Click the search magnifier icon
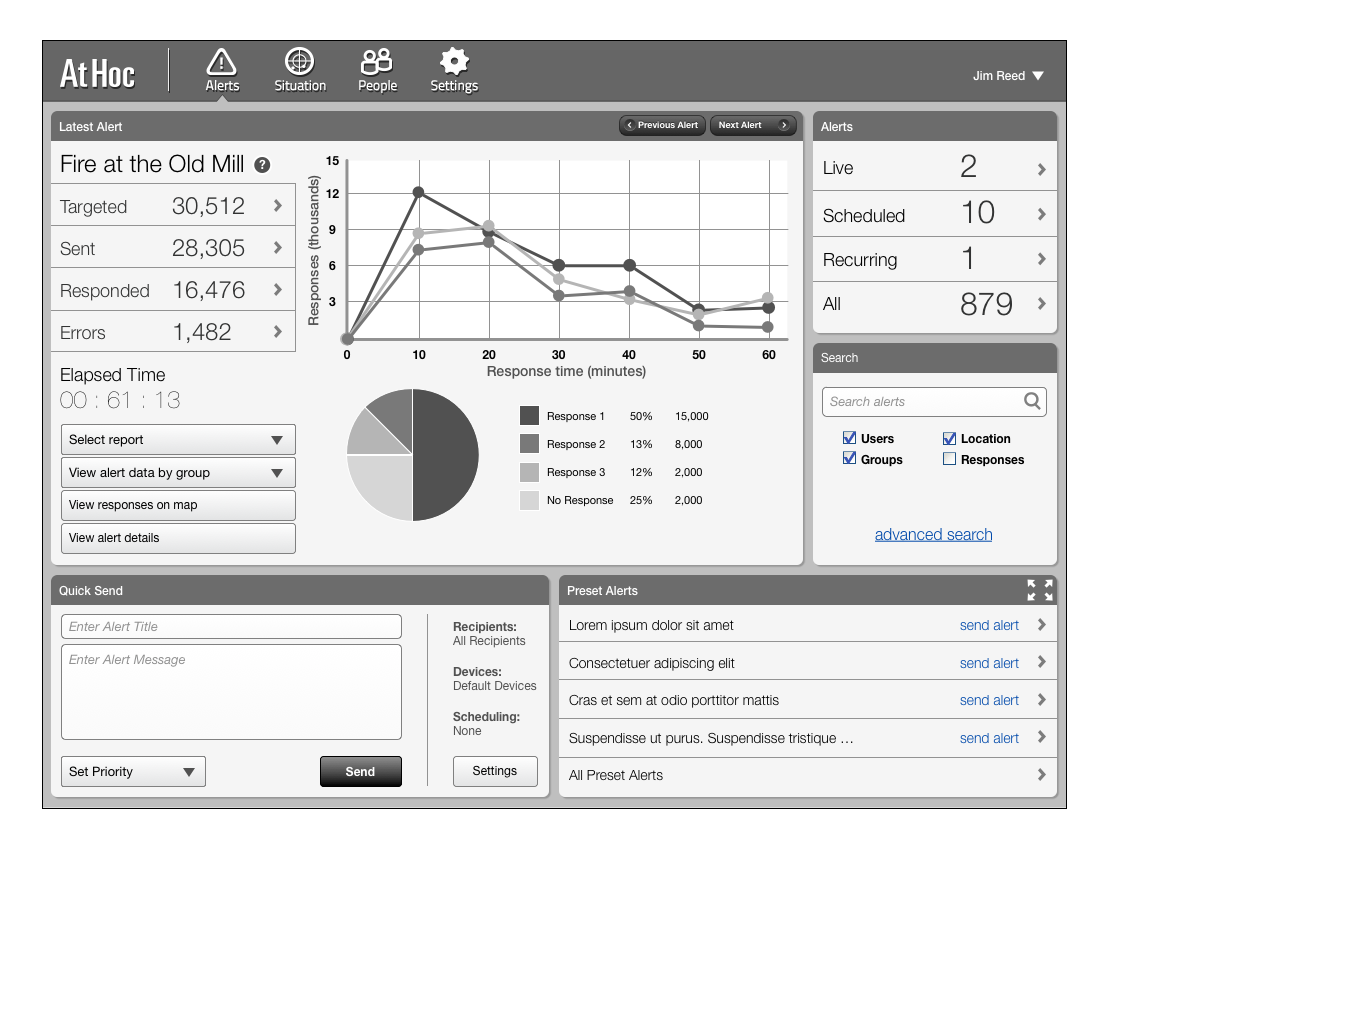 (1032, 401)
